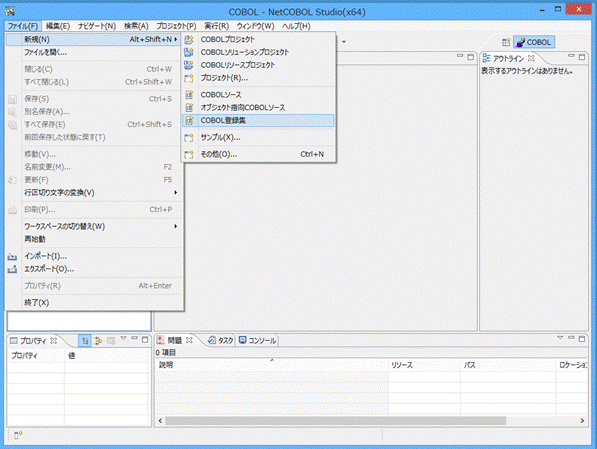The image size is (597, 449).
Task: Click the 値 column header
Action: pyautogui.click(x=107, y=356)
